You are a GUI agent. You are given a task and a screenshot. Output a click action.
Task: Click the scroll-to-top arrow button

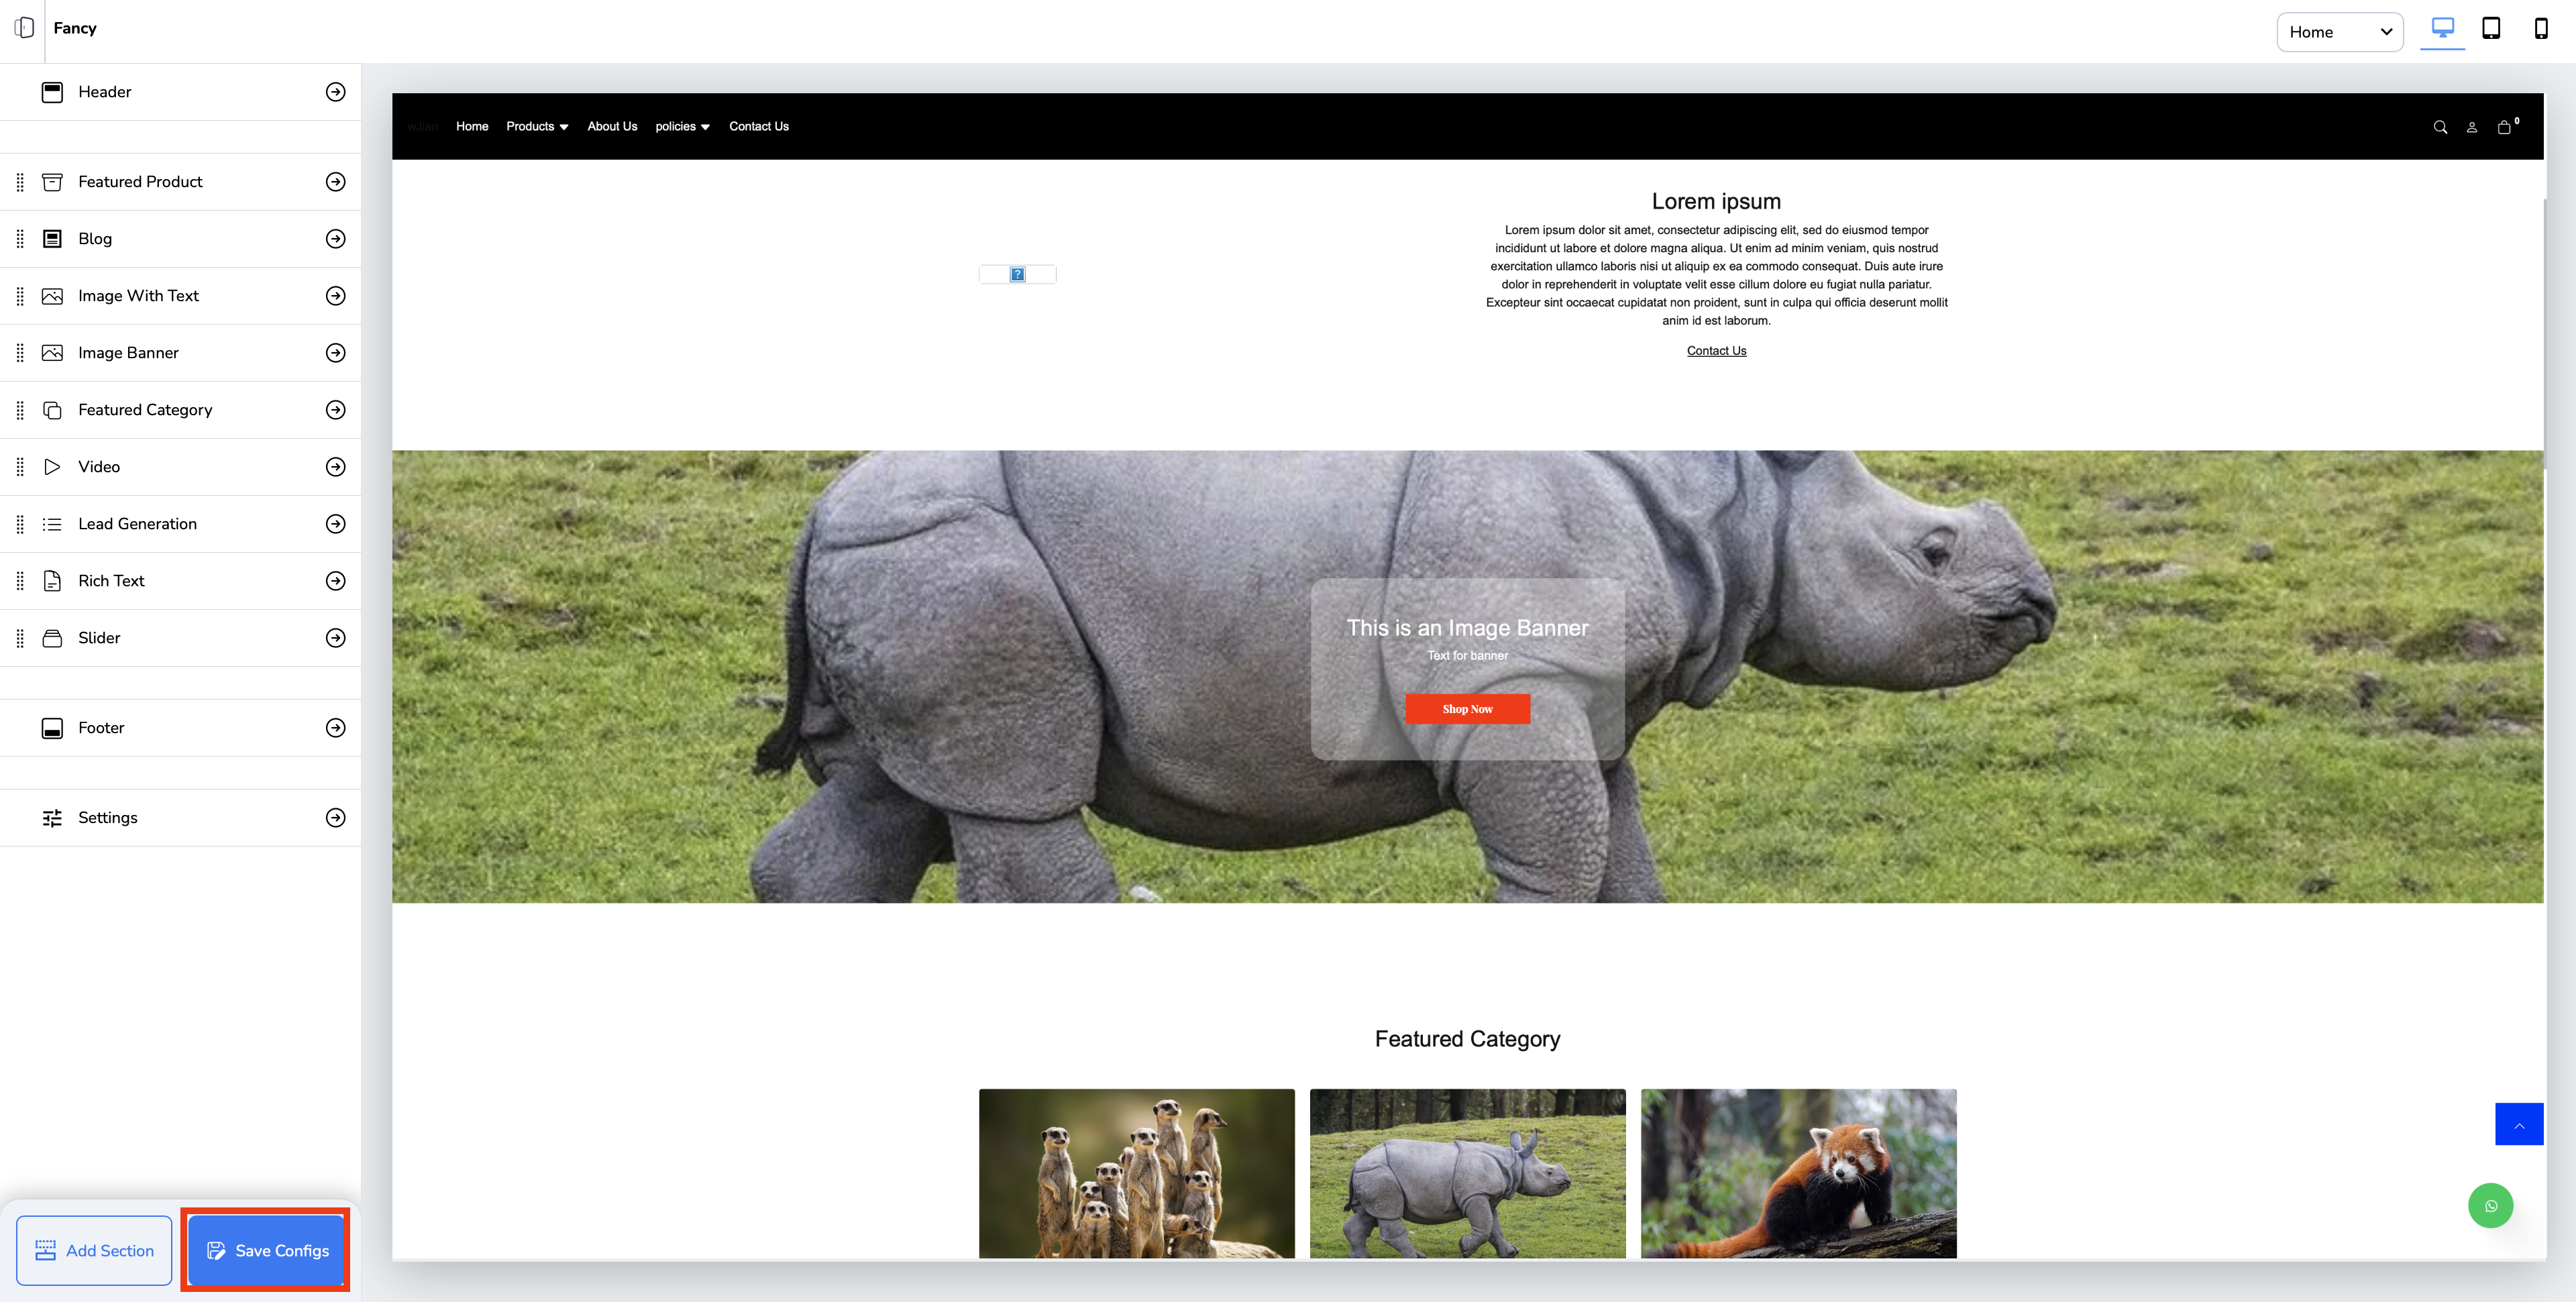tap(2519, 1124)
